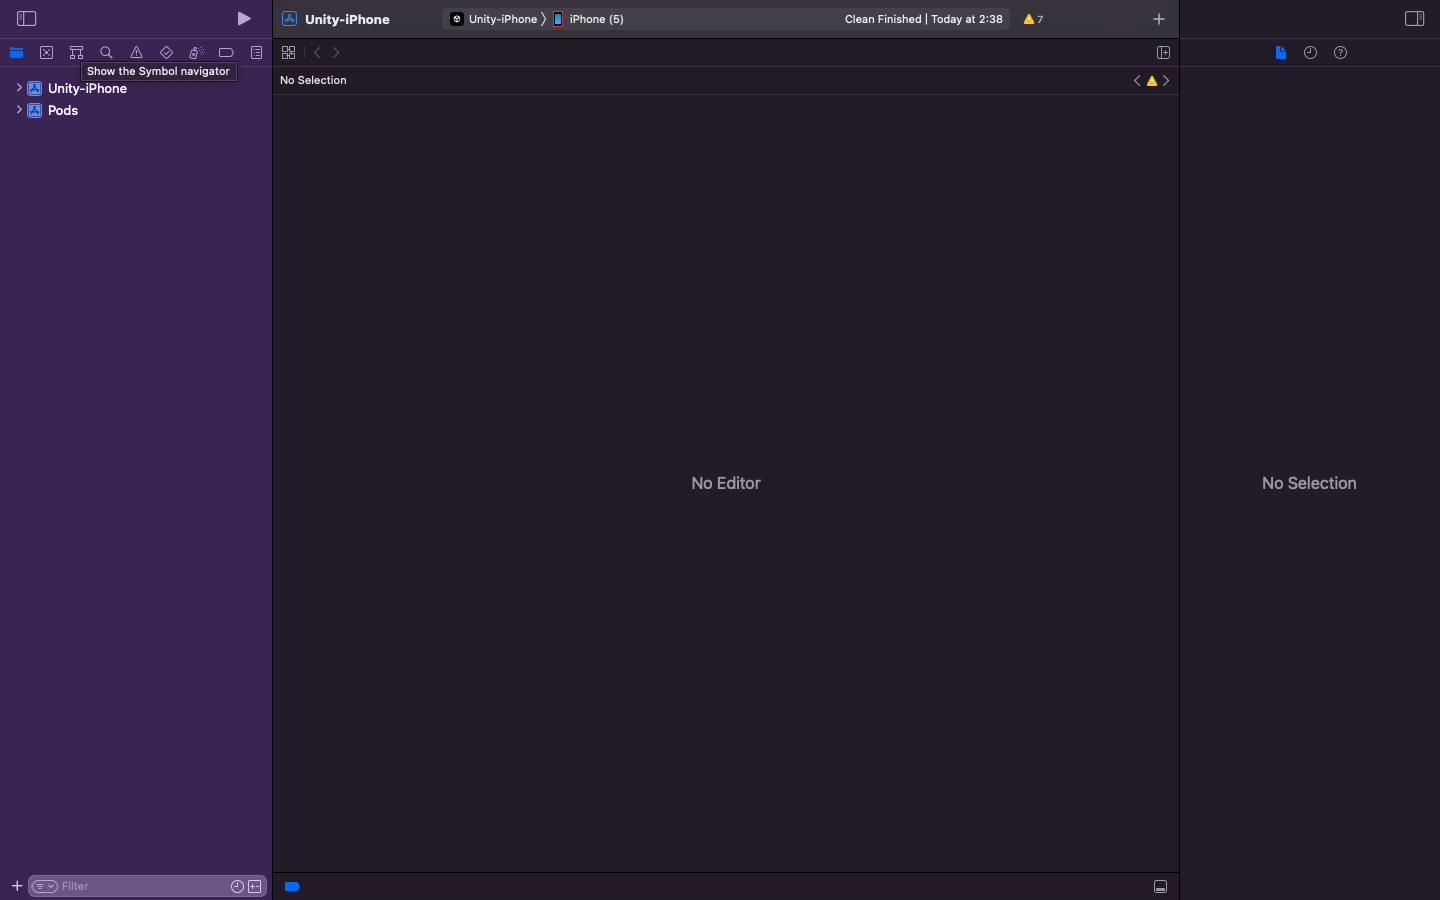
Task: Open the Breakpoint navigator tag icon
Action: pyautogui.click(x=226, y=53)
